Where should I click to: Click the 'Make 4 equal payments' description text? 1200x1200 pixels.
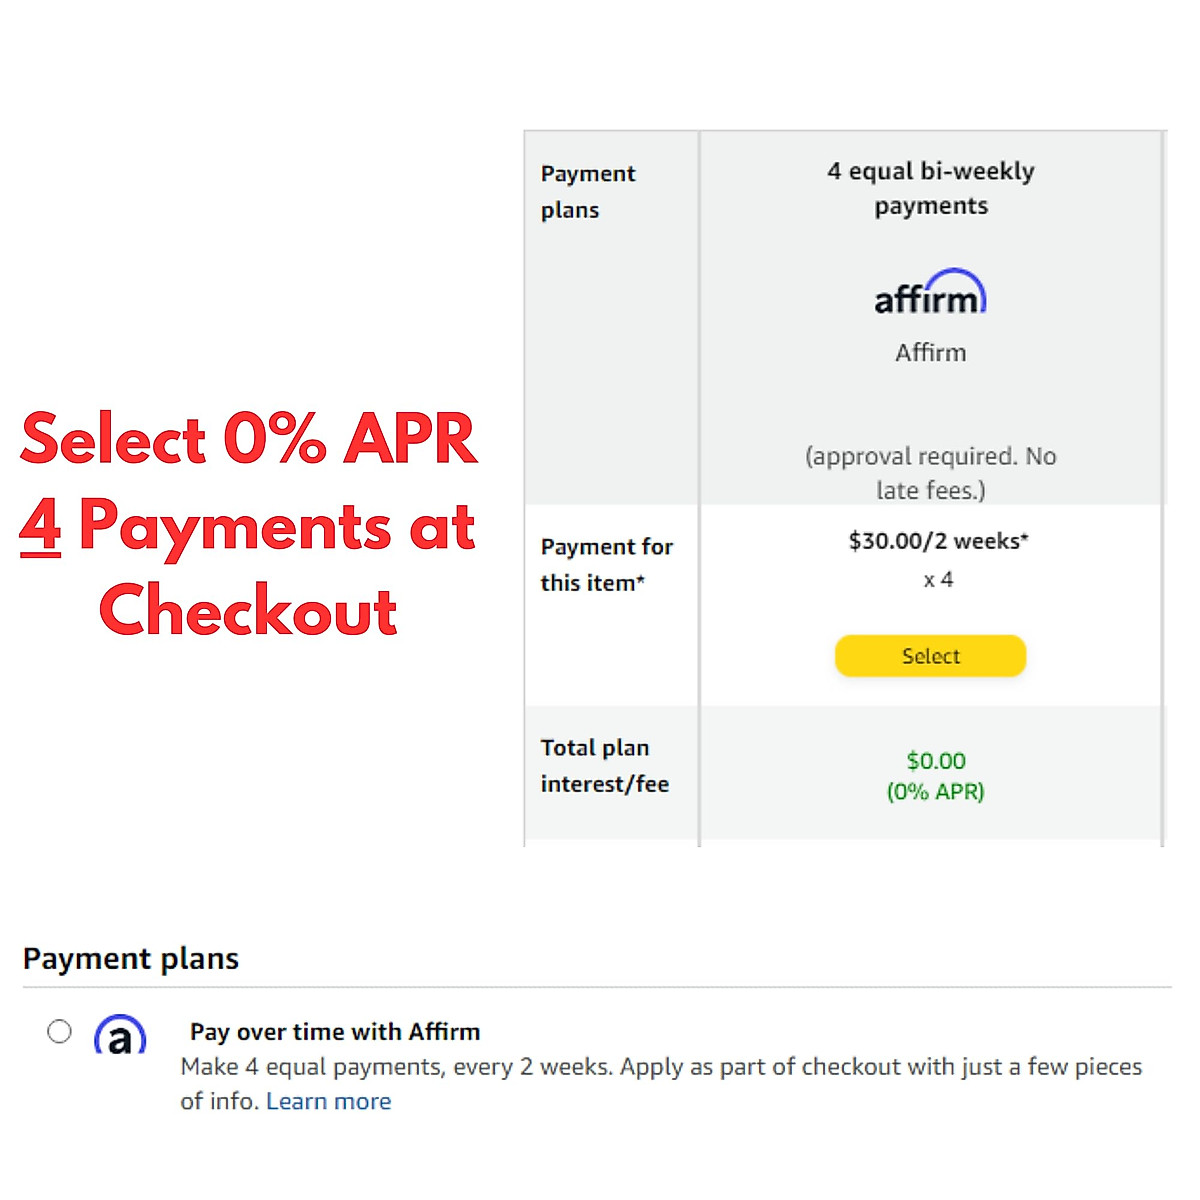click(x=660, y=1067)
